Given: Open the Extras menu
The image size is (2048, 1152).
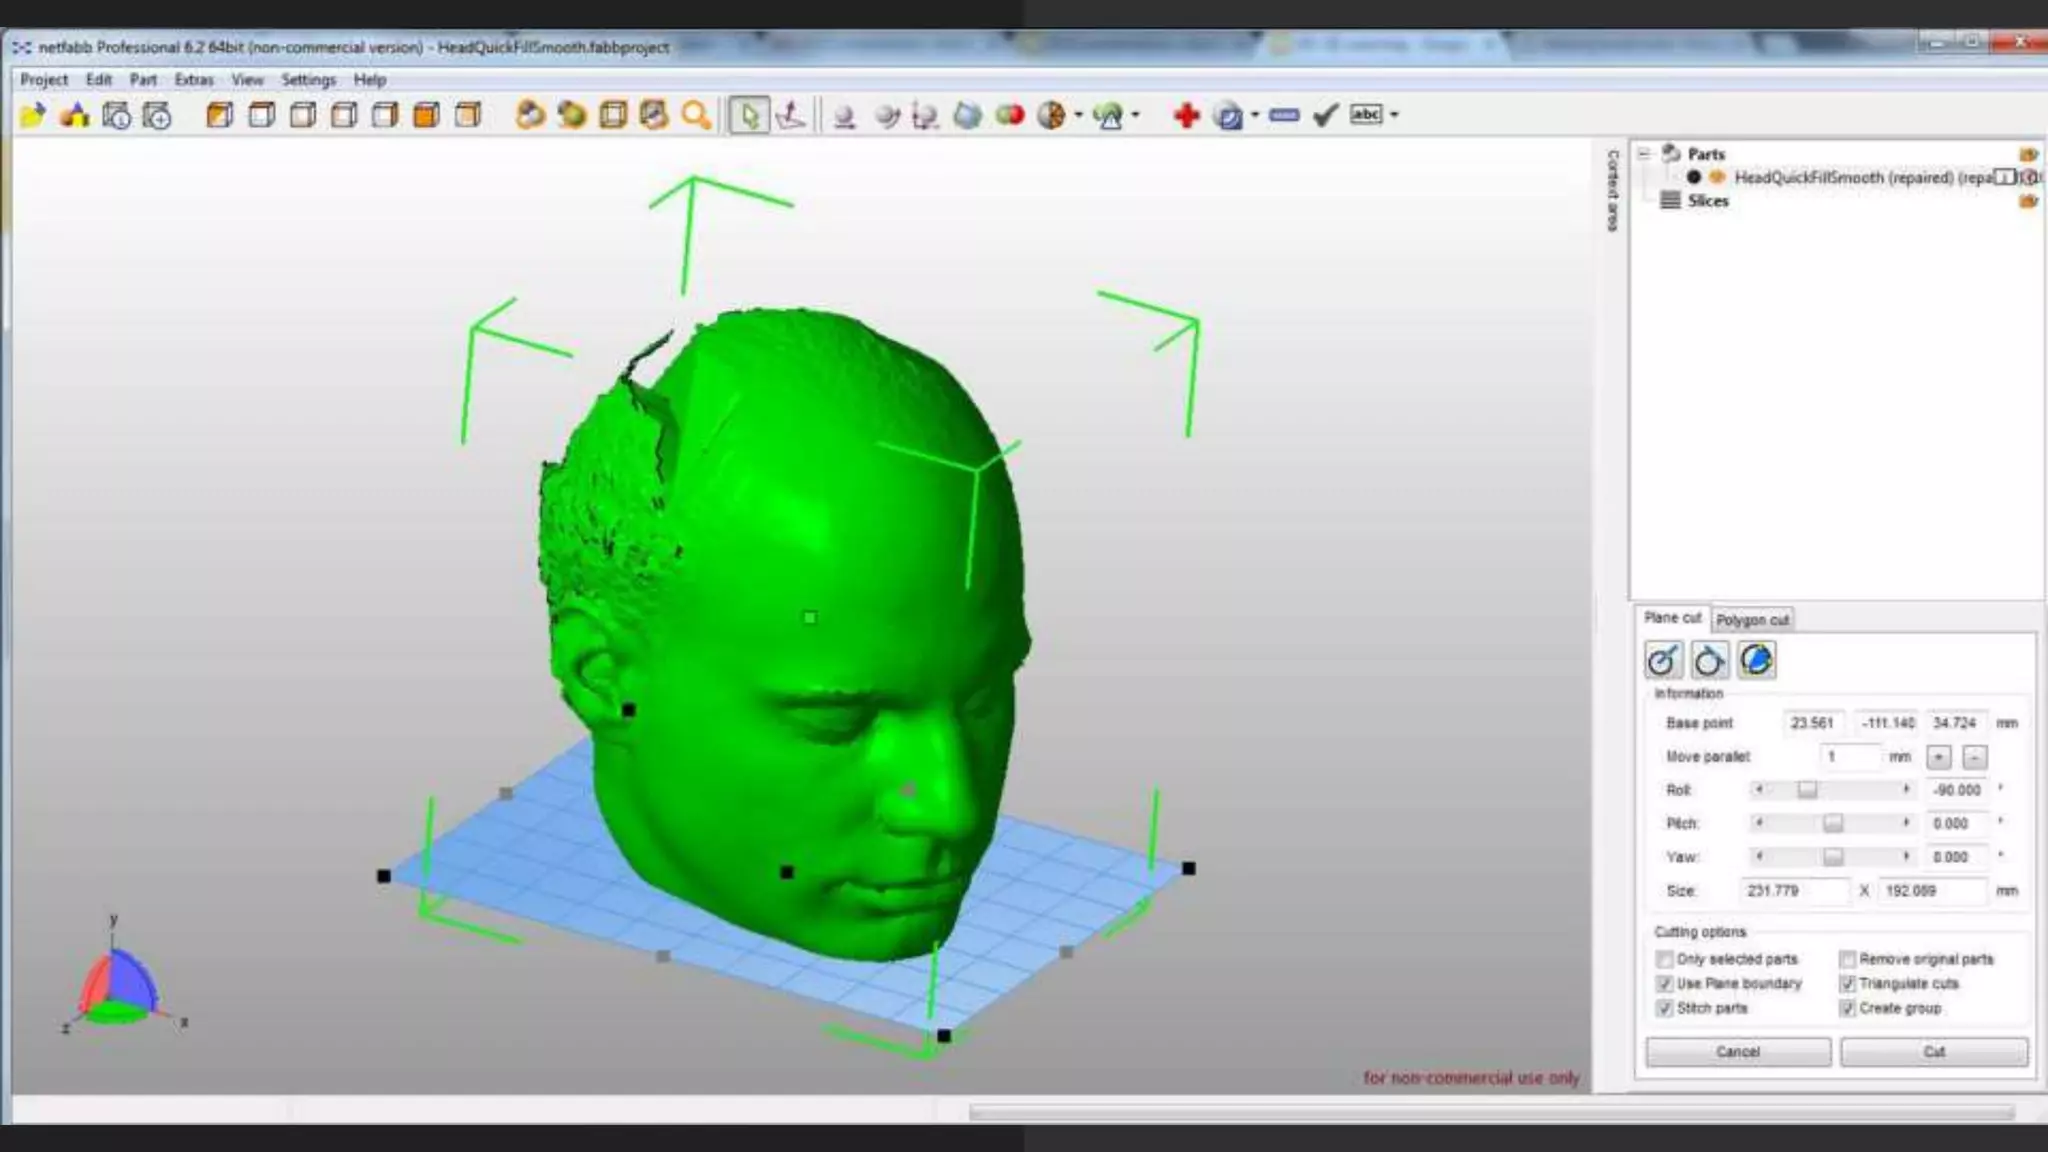Looking at the screenshot, I should [x=193, y=80].
